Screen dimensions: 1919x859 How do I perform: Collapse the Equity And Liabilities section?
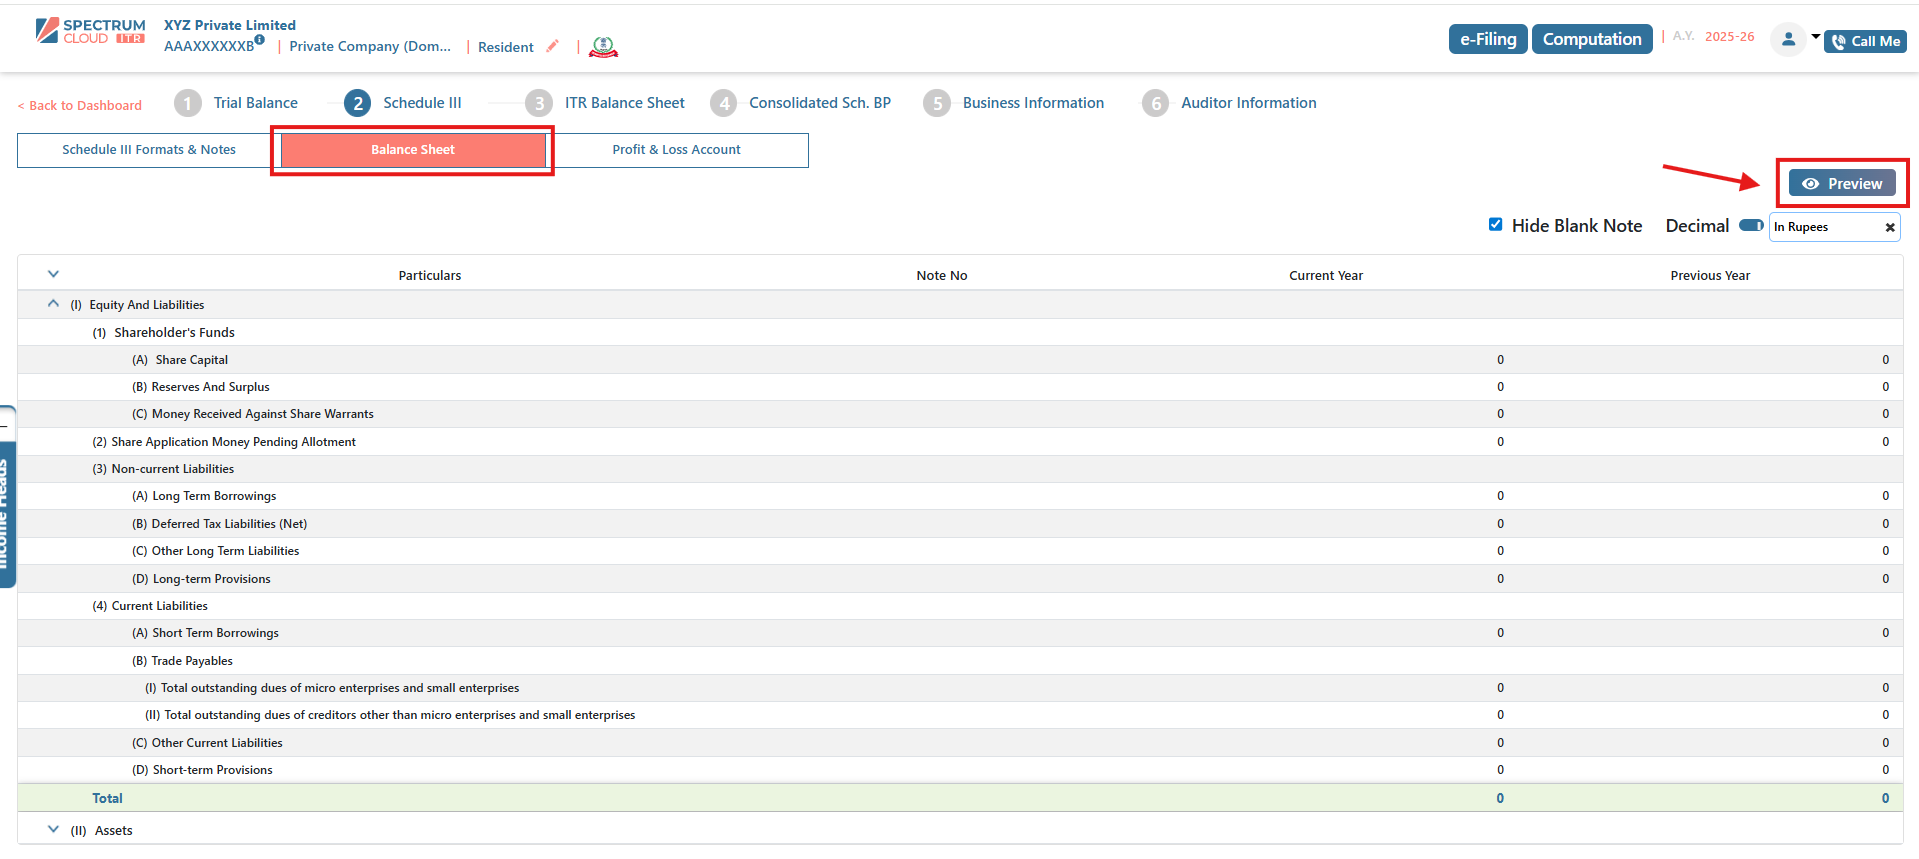click(x=54, y=304)
